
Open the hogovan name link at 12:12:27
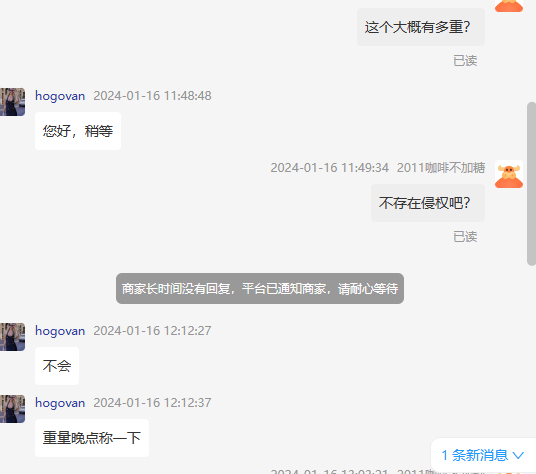point(60,331)
